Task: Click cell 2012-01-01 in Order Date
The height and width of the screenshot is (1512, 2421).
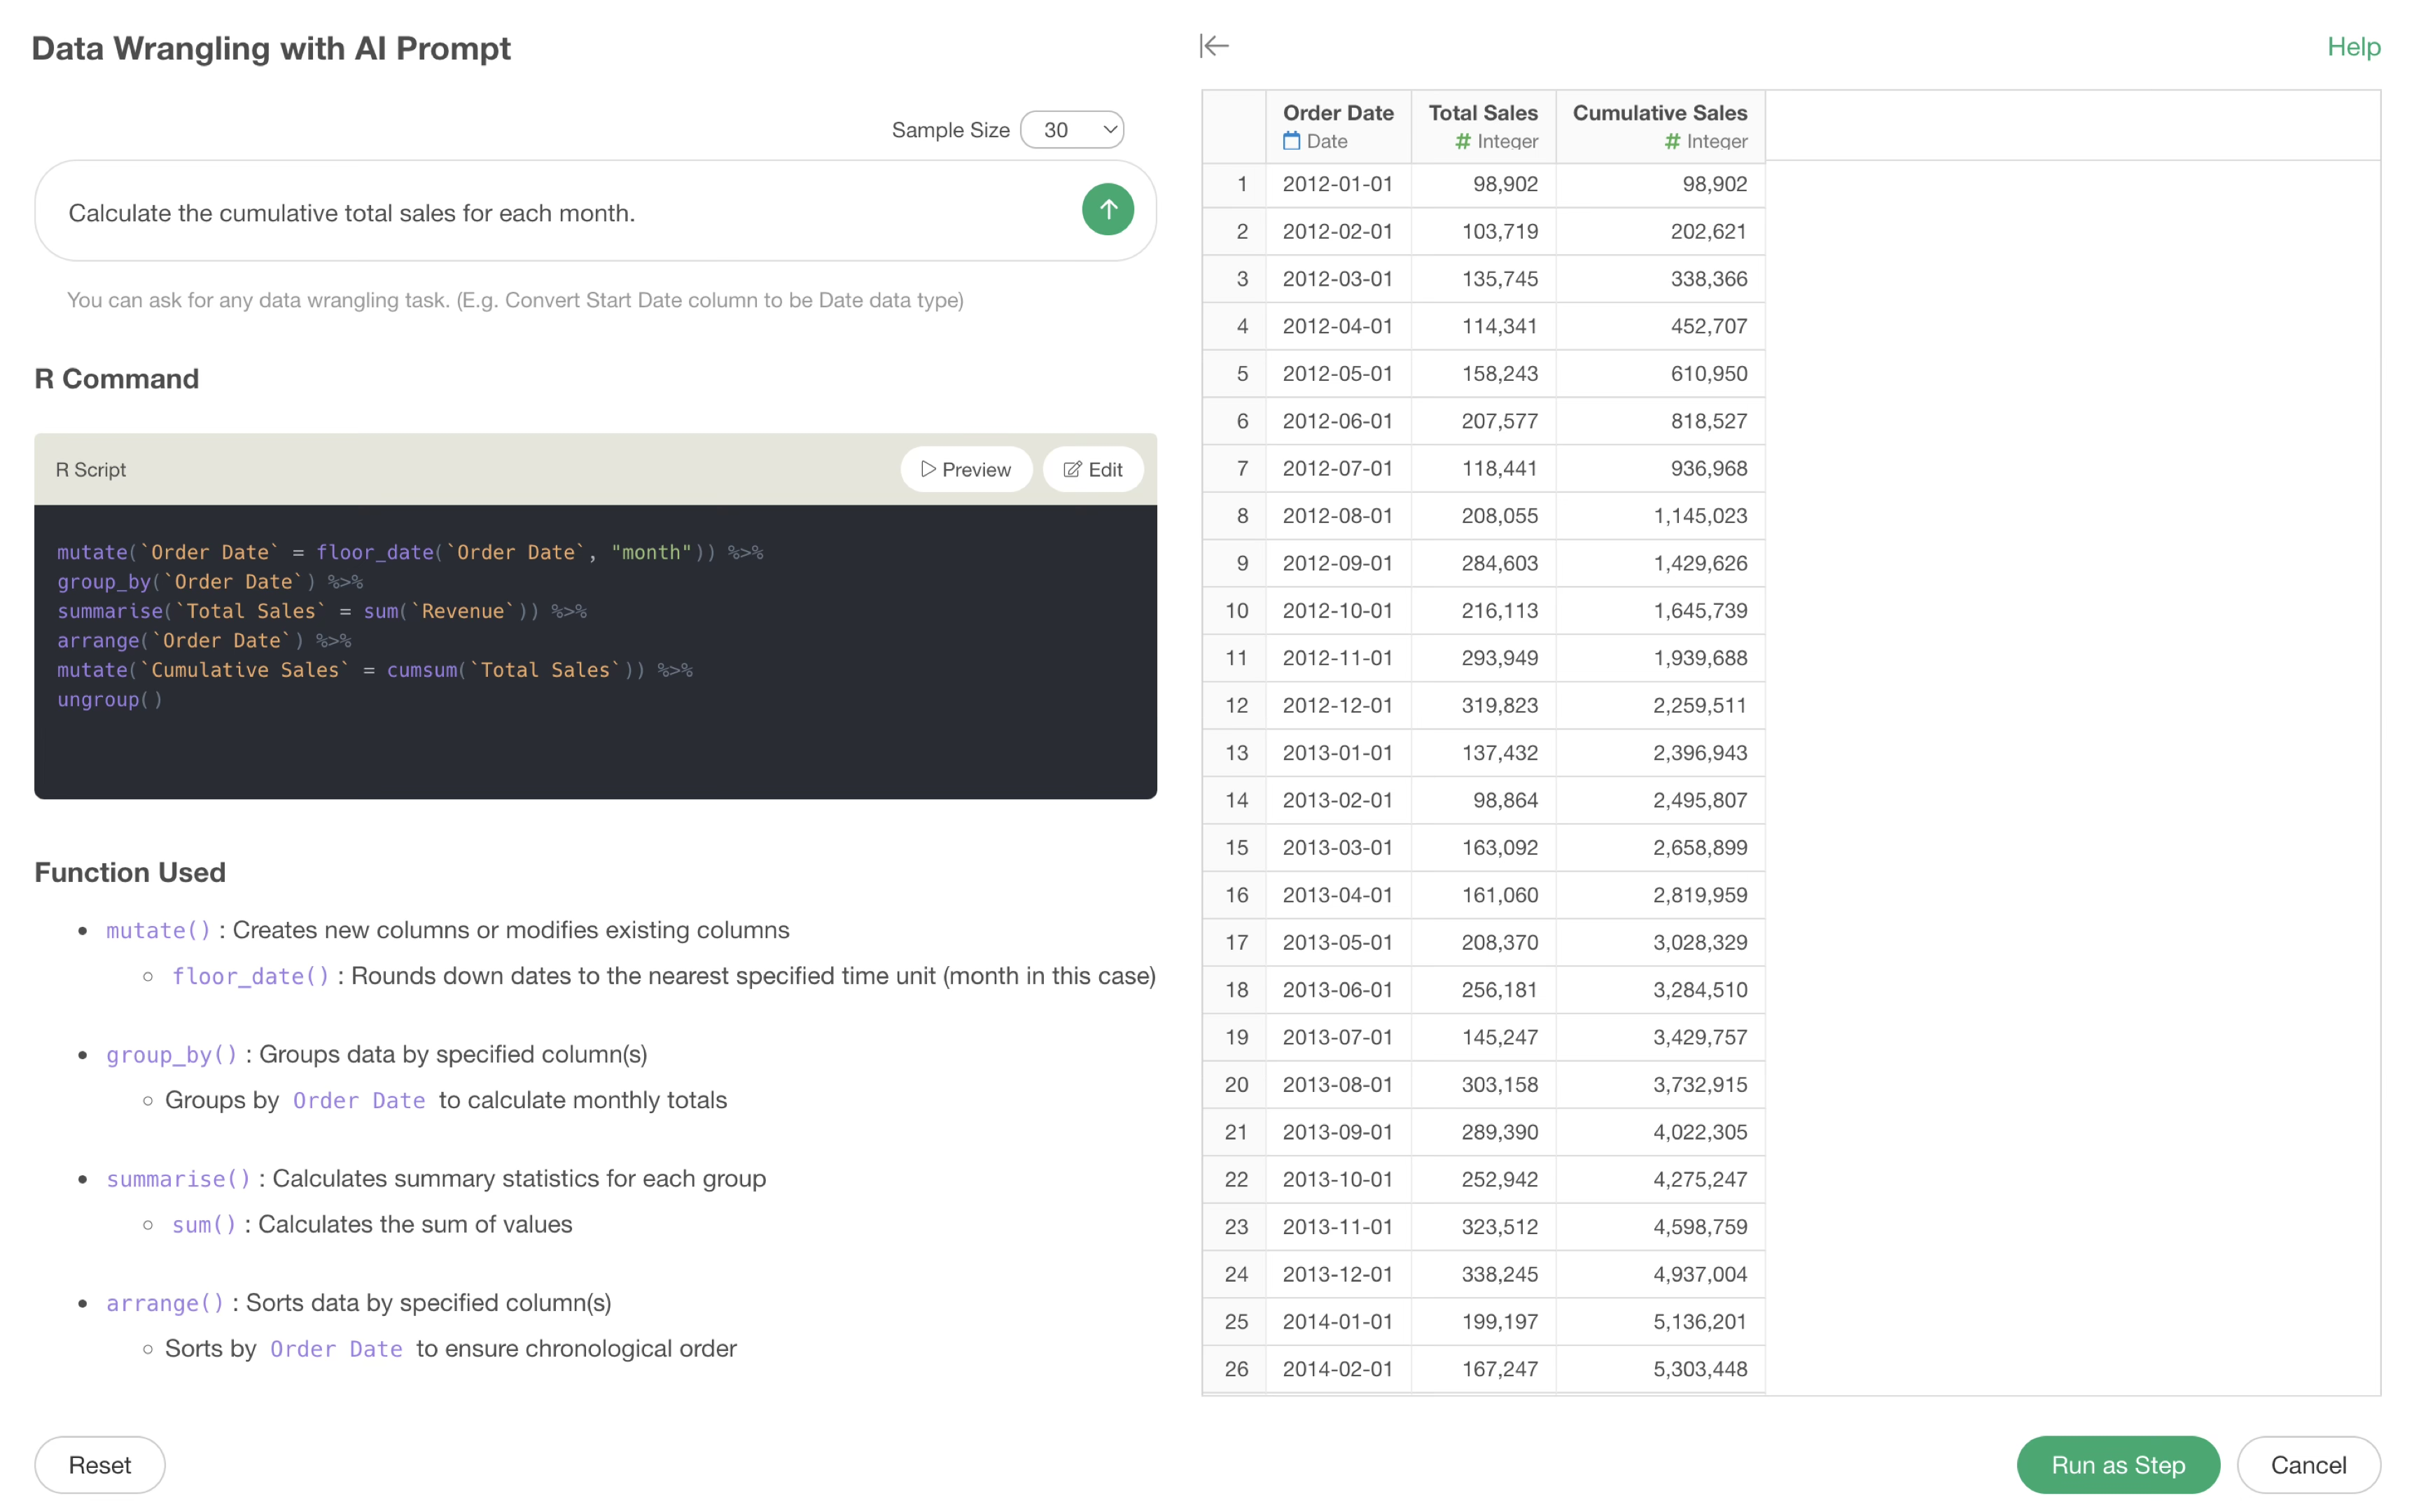Action: click(1337, 184)
